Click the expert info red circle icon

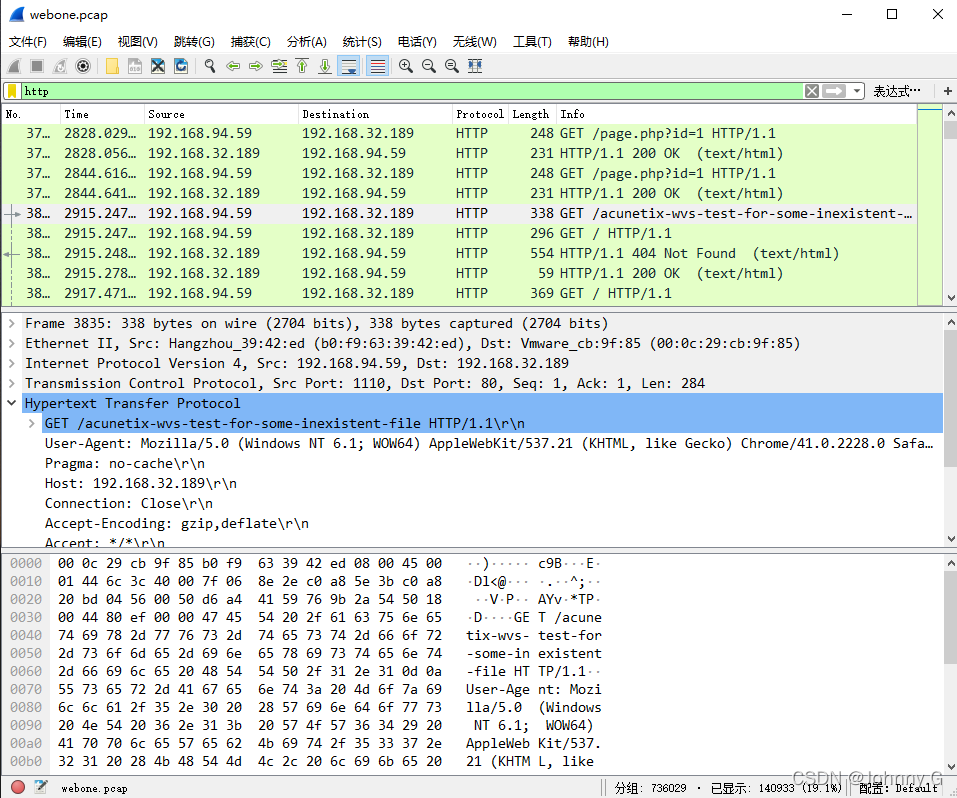pyautogui.click(x=18, y=788)
